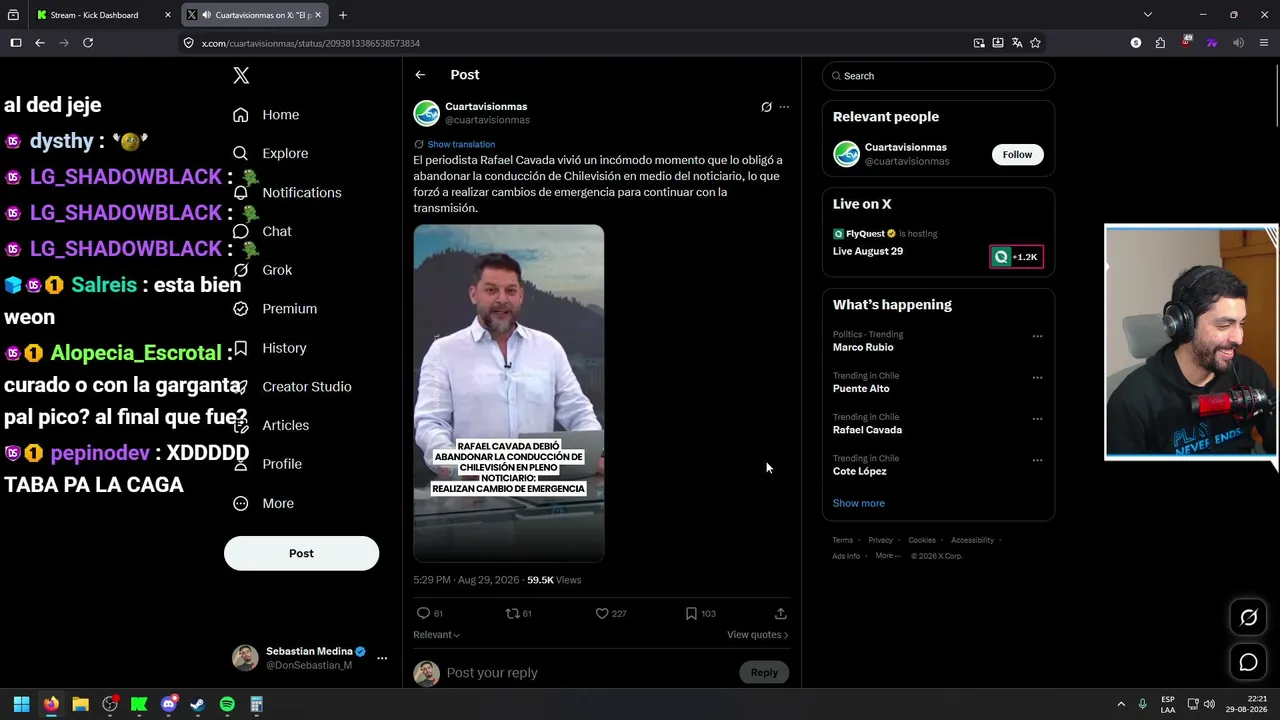Viewport: 1280px width, 720px height.
Task: Open Steam from the taskbar
Action: tap(198, 704)
